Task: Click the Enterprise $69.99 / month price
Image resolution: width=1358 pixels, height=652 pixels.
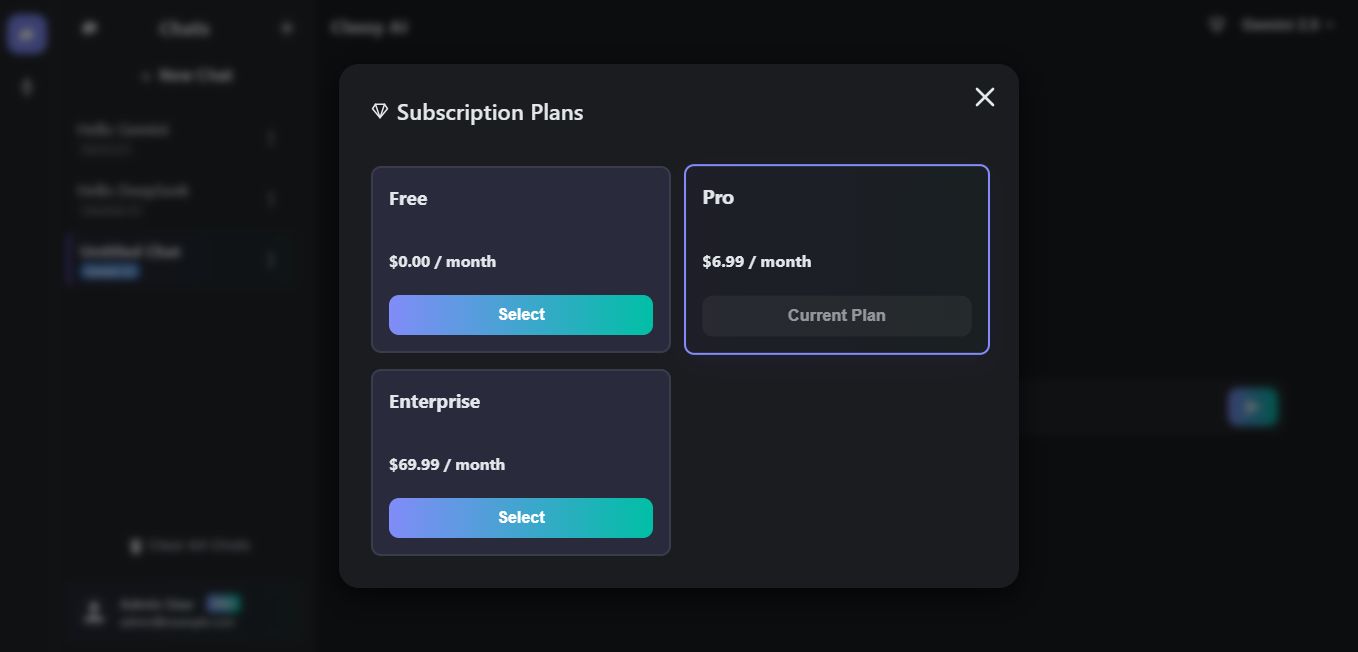Action: 446,465
